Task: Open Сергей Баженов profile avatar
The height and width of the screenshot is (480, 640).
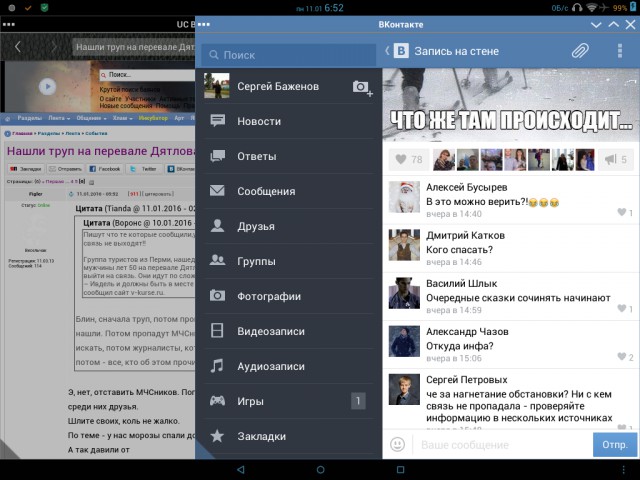Action: click(x=217, y=86)
